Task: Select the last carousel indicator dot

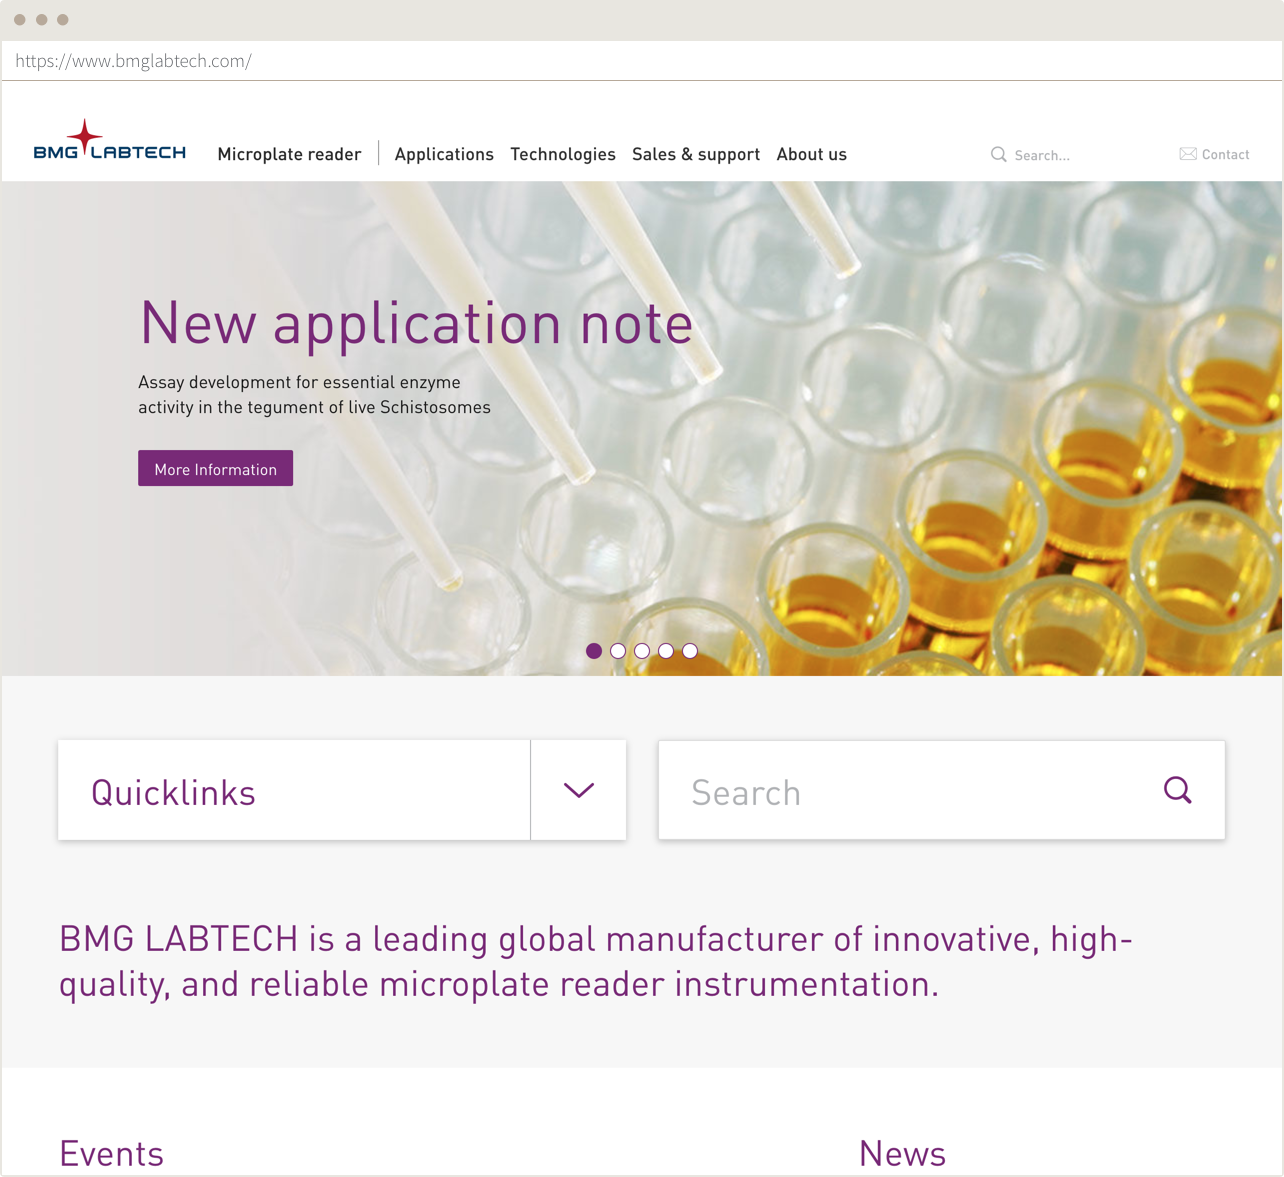Action: coord(690,651)
